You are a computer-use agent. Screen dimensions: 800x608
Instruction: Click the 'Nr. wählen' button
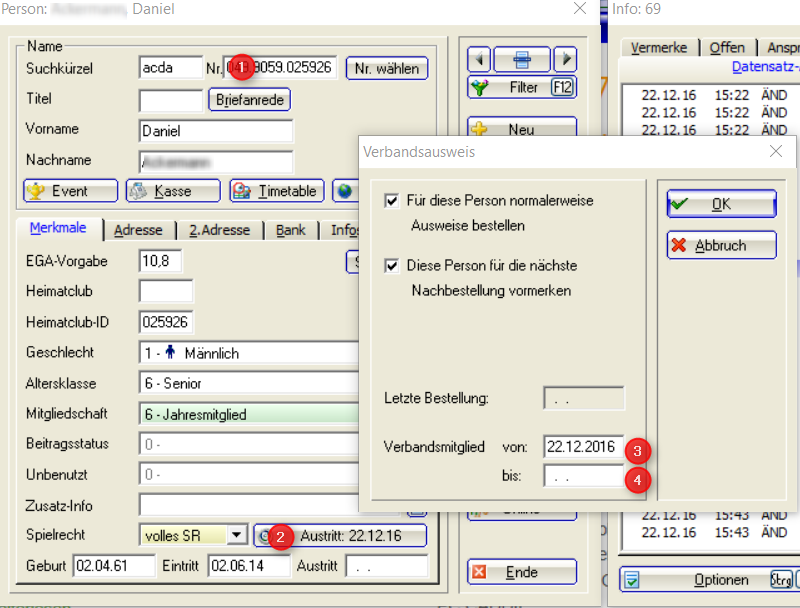pos(386,68)
